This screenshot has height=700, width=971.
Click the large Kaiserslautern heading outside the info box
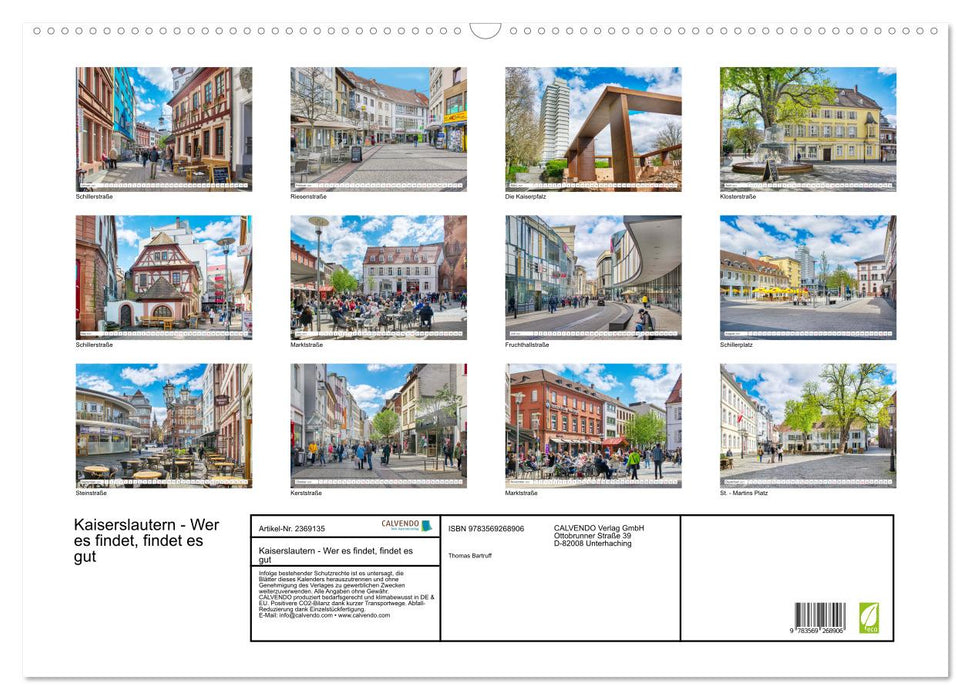146,540
